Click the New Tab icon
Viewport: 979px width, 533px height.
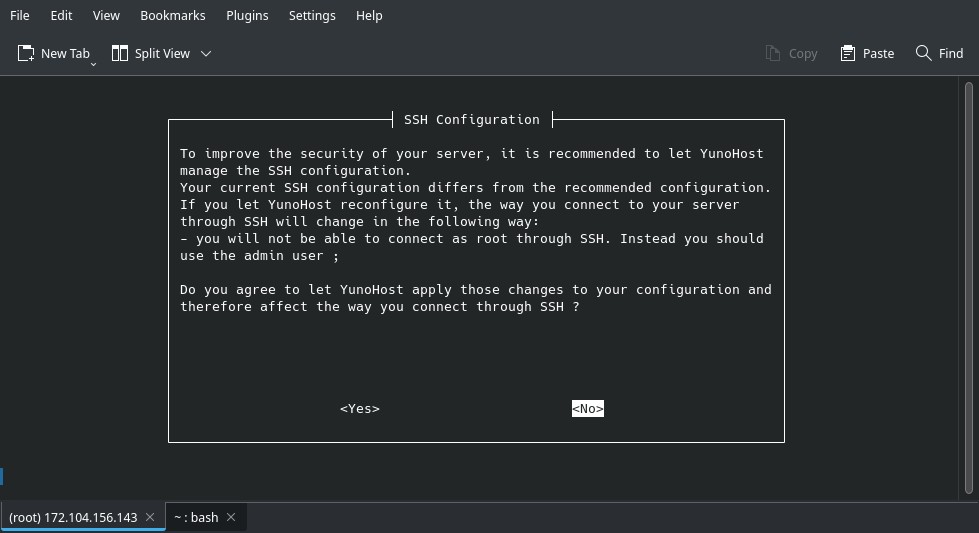[26, 53]
